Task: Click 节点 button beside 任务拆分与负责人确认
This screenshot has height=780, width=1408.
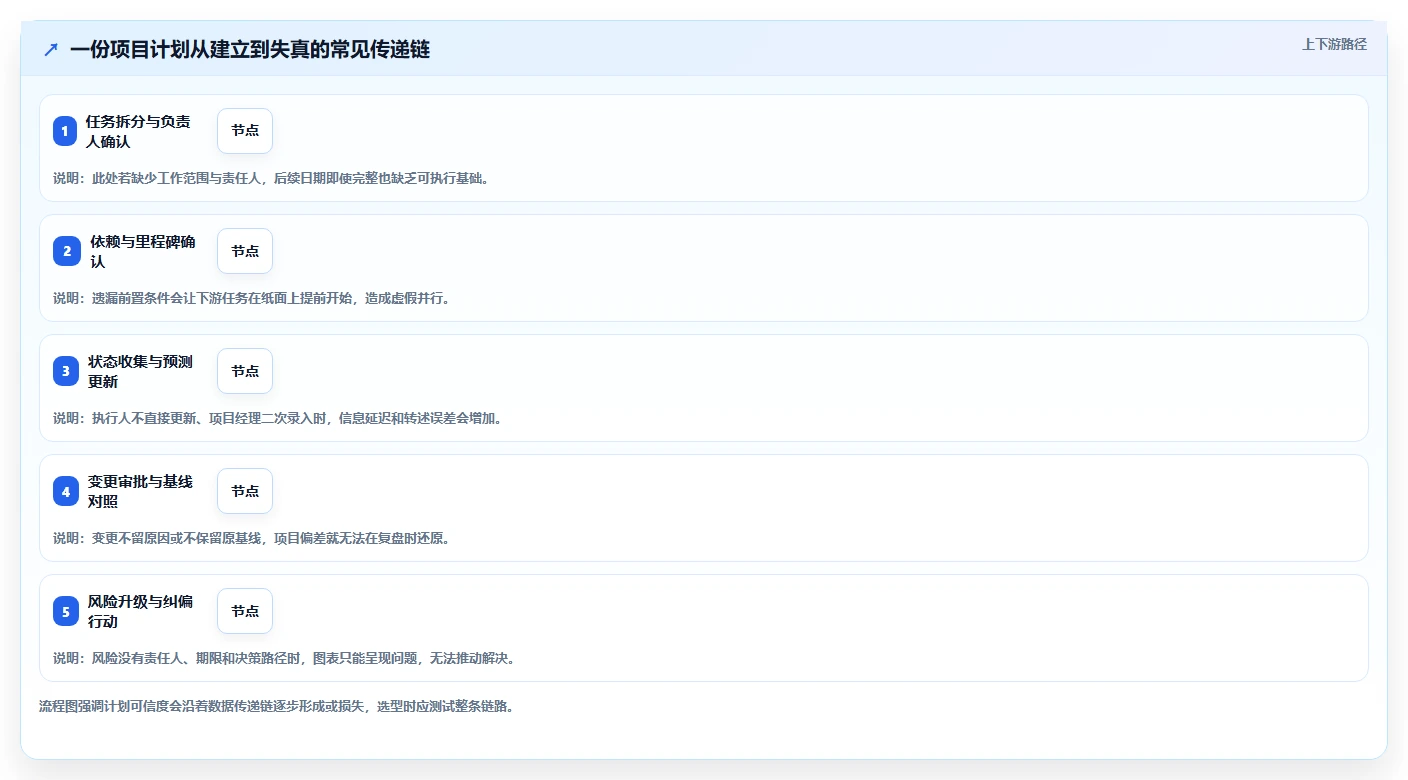Action: 245,131
